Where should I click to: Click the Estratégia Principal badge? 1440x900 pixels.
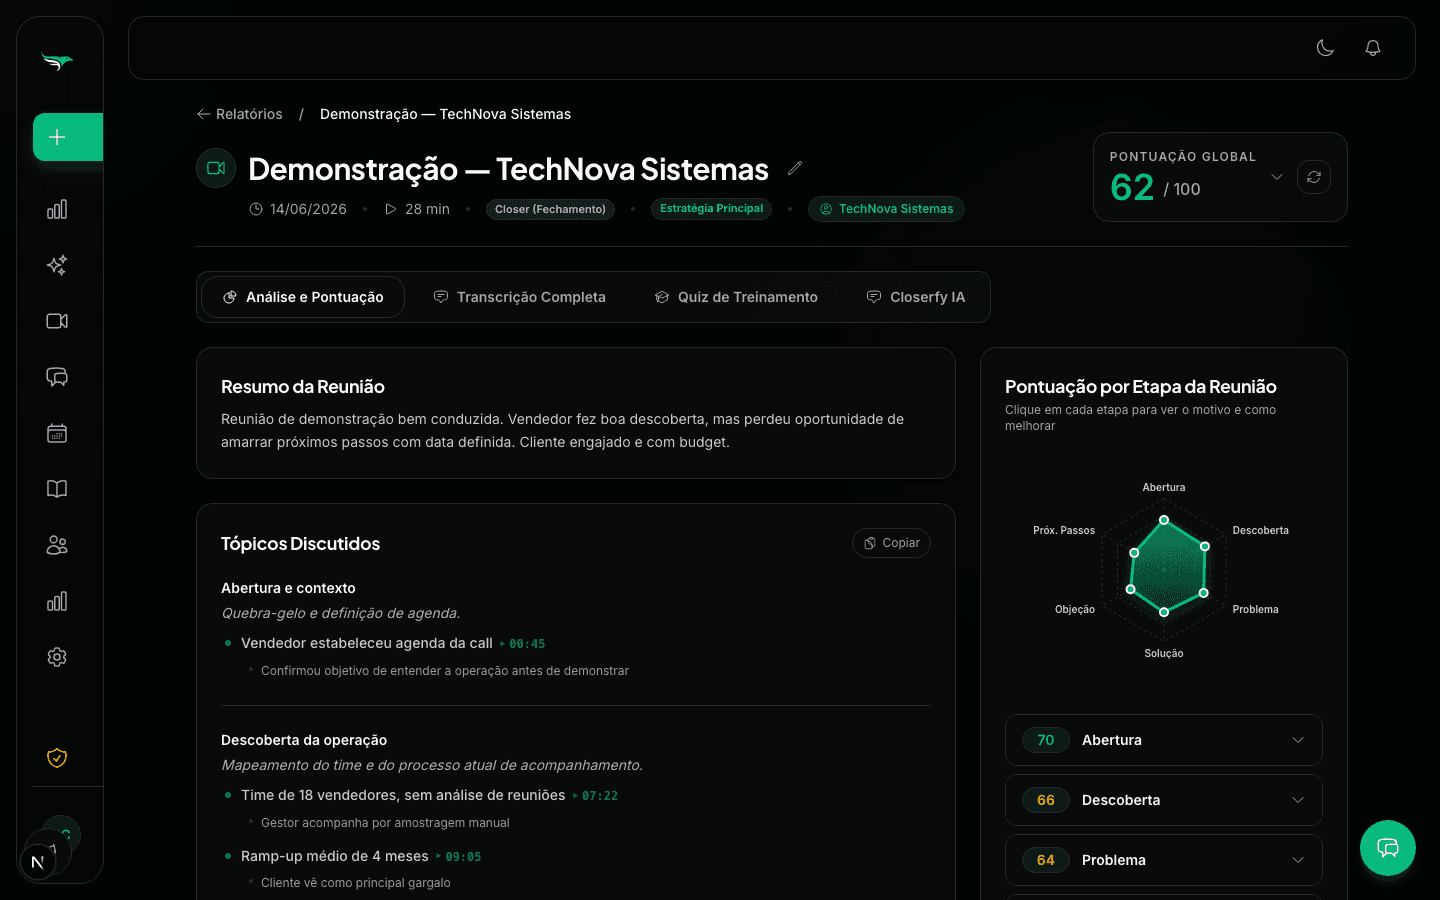[712, 209]
